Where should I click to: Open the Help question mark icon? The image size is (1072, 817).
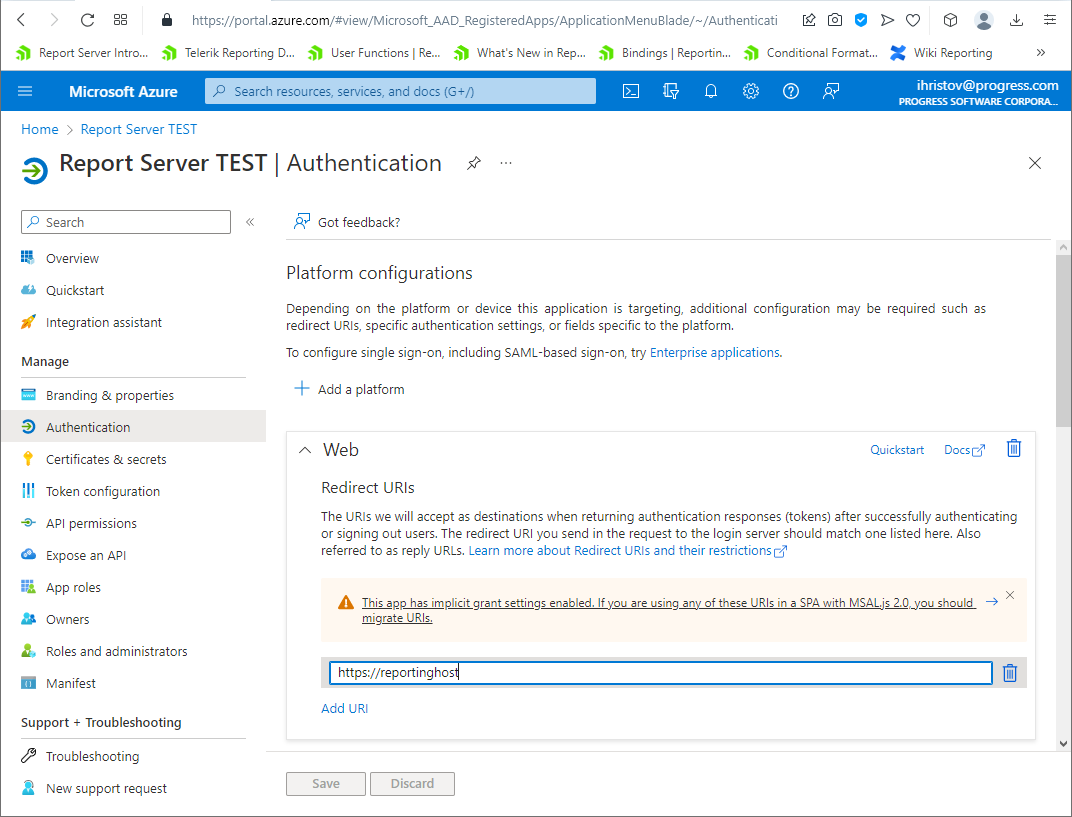tap(791, 91)
